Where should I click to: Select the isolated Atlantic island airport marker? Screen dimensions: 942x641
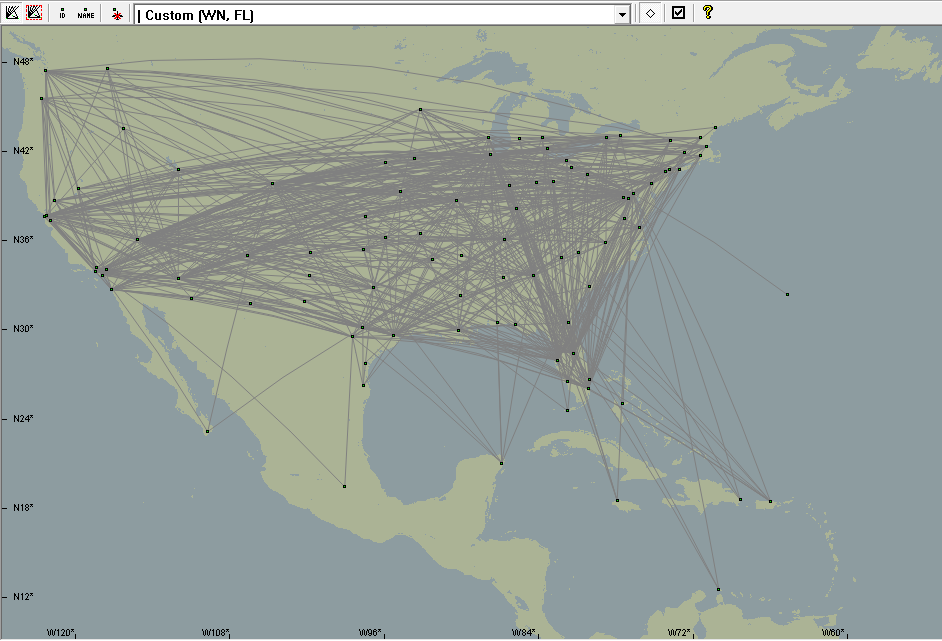coord(788,294)
